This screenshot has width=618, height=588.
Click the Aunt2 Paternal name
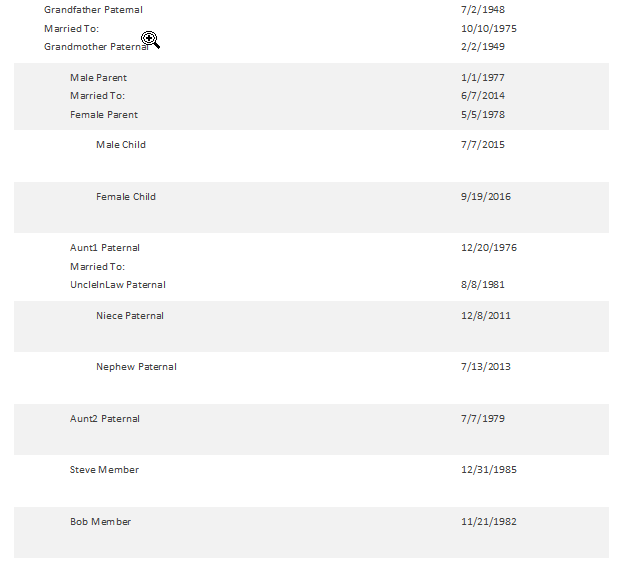pos(105,419)
